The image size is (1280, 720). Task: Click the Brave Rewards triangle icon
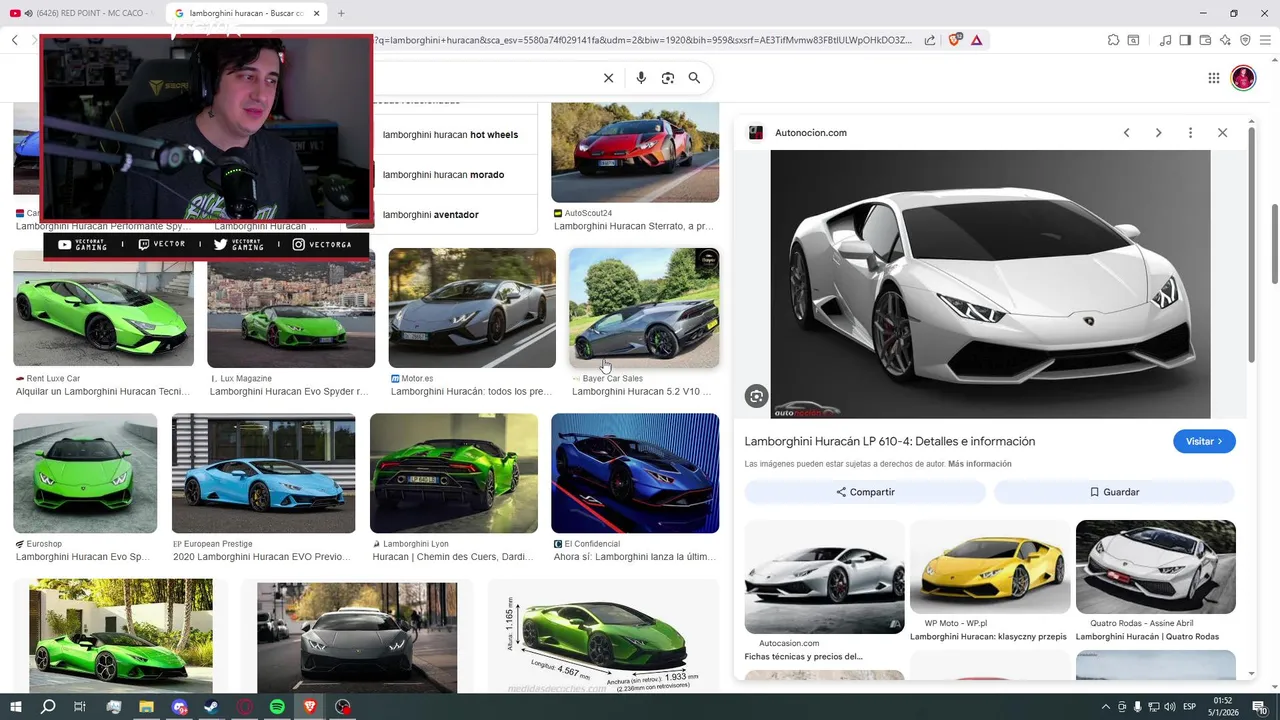coord(976,40)
